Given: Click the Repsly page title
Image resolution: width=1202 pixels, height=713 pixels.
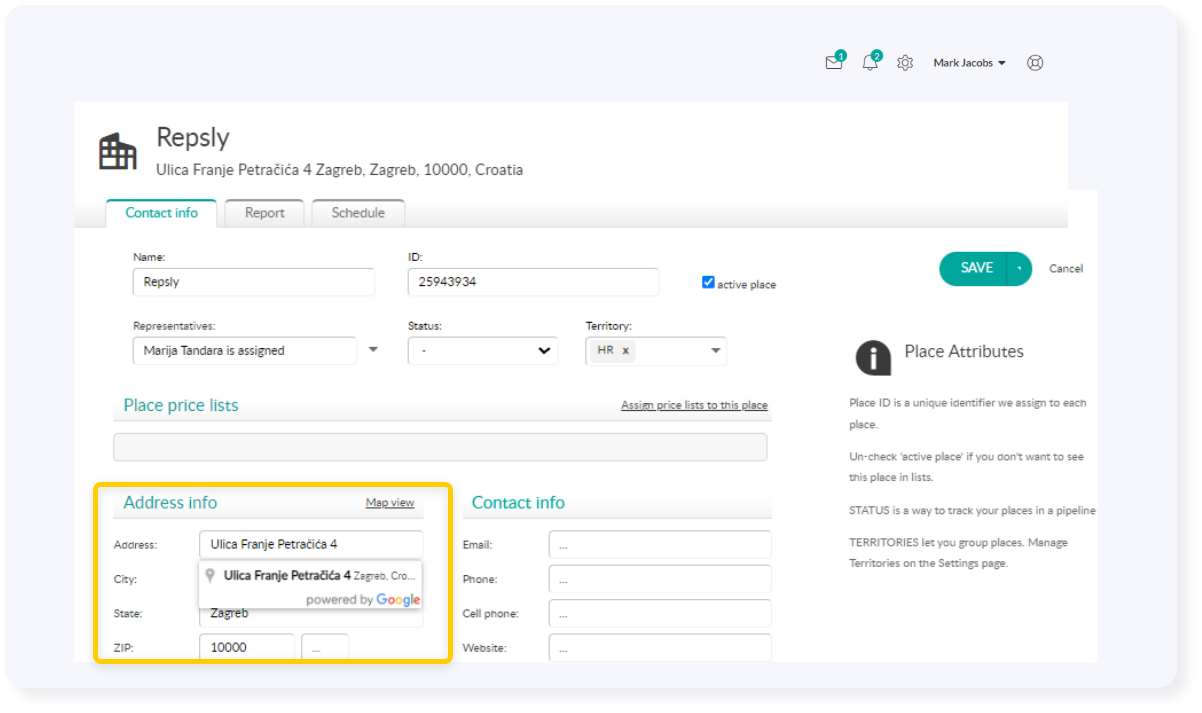Looking at the screenshot, I should 193,138.
